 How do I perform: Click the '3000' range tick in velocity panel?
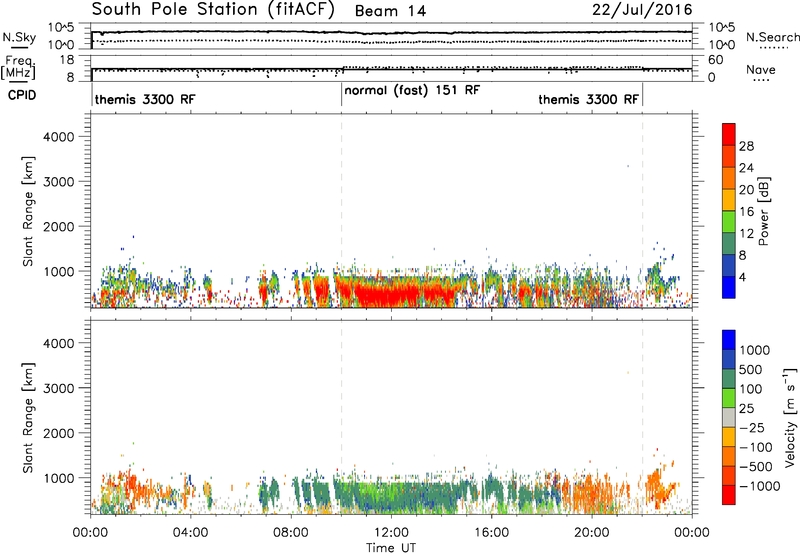pyautogui.click(x=58, y=388)
